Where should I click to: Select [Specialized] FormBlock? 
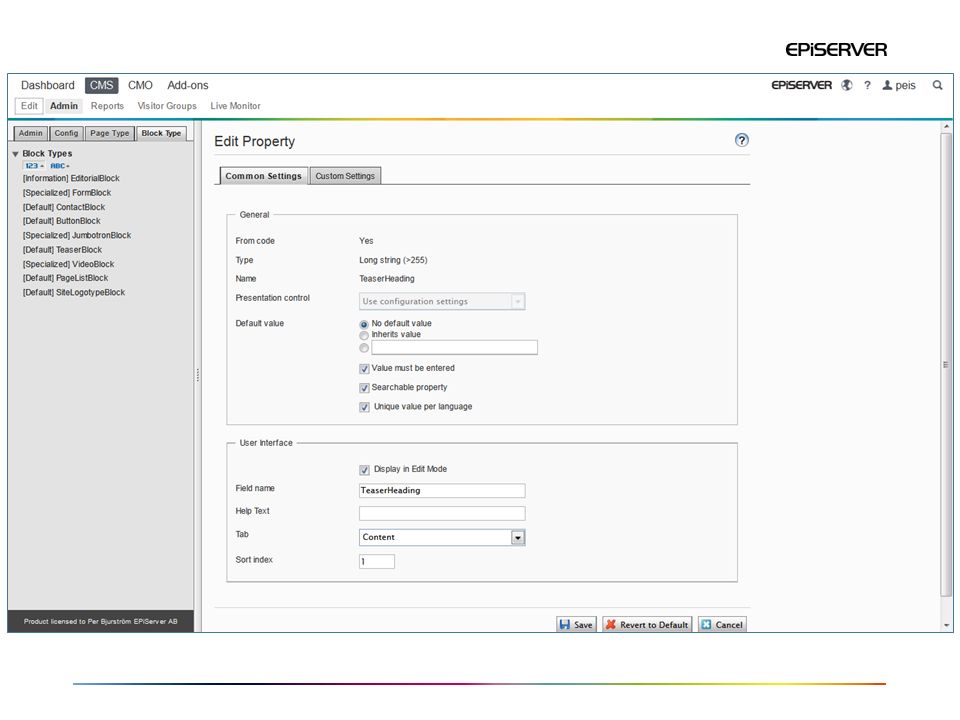point(67,193)
